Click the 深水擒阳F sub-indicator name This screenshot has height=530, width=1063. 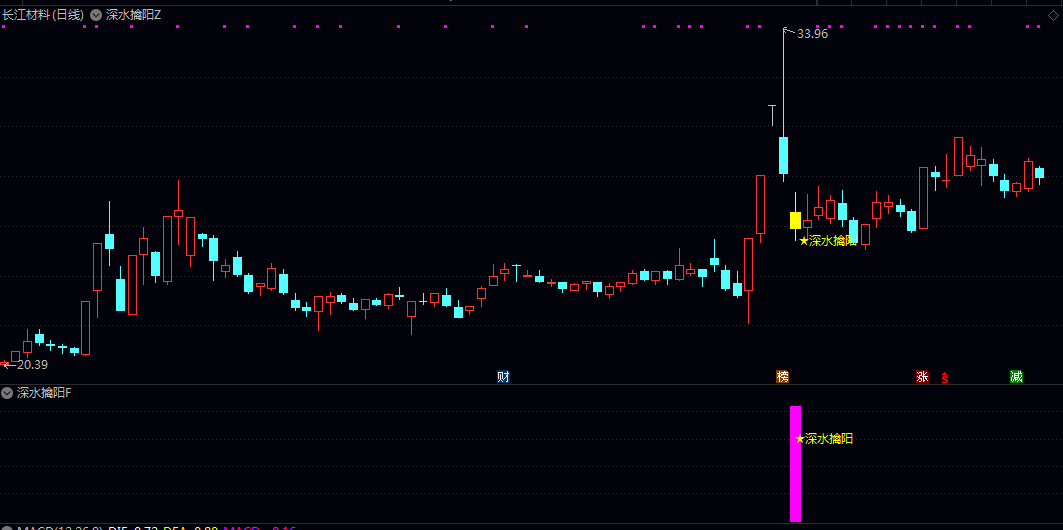point(44,392)
